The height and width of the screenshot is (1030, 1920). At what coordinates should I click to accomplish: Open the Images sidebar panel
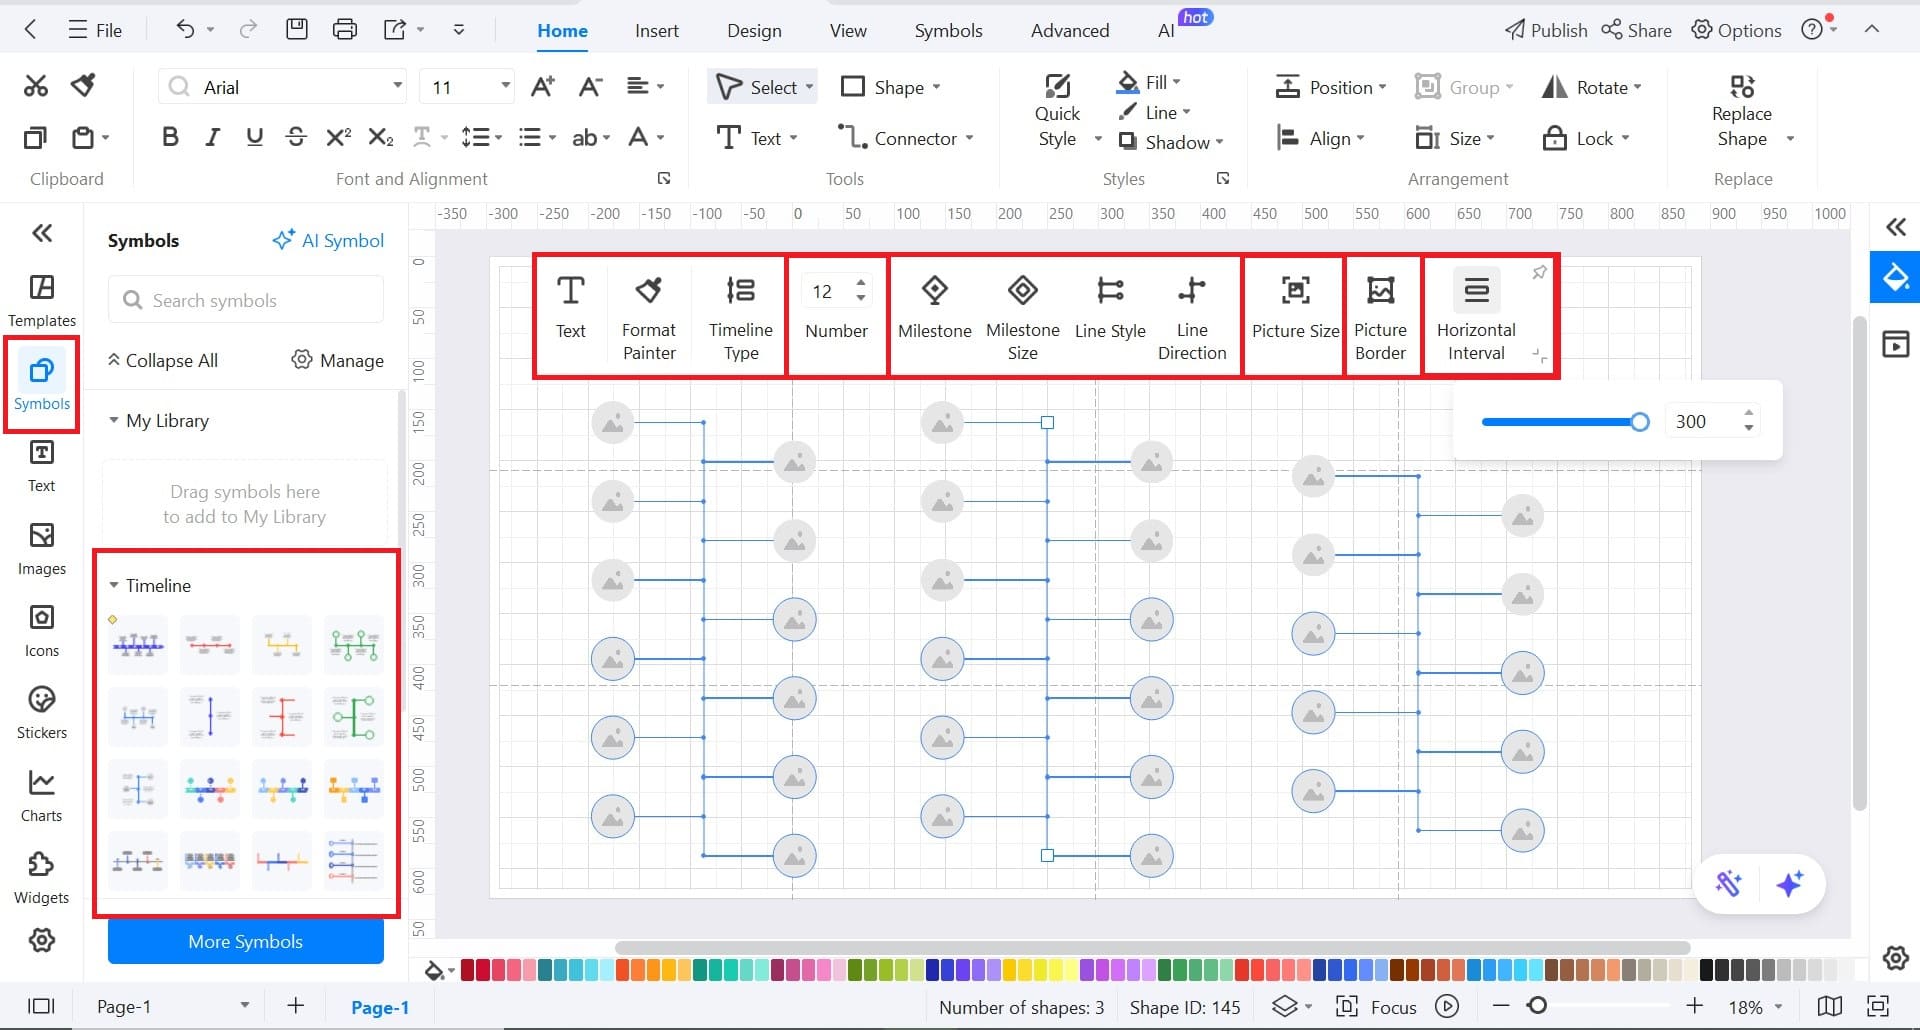coord(41,548)
